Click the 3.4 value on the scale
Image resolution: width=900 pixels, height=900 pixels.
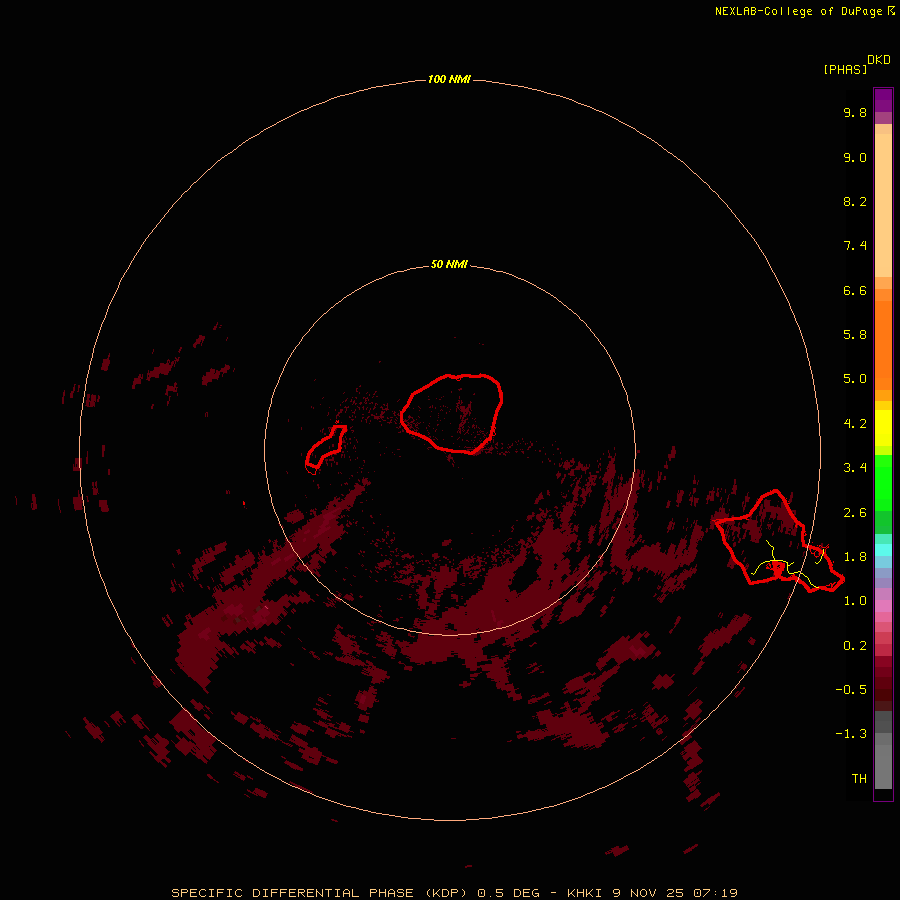[x=855, y=468]
